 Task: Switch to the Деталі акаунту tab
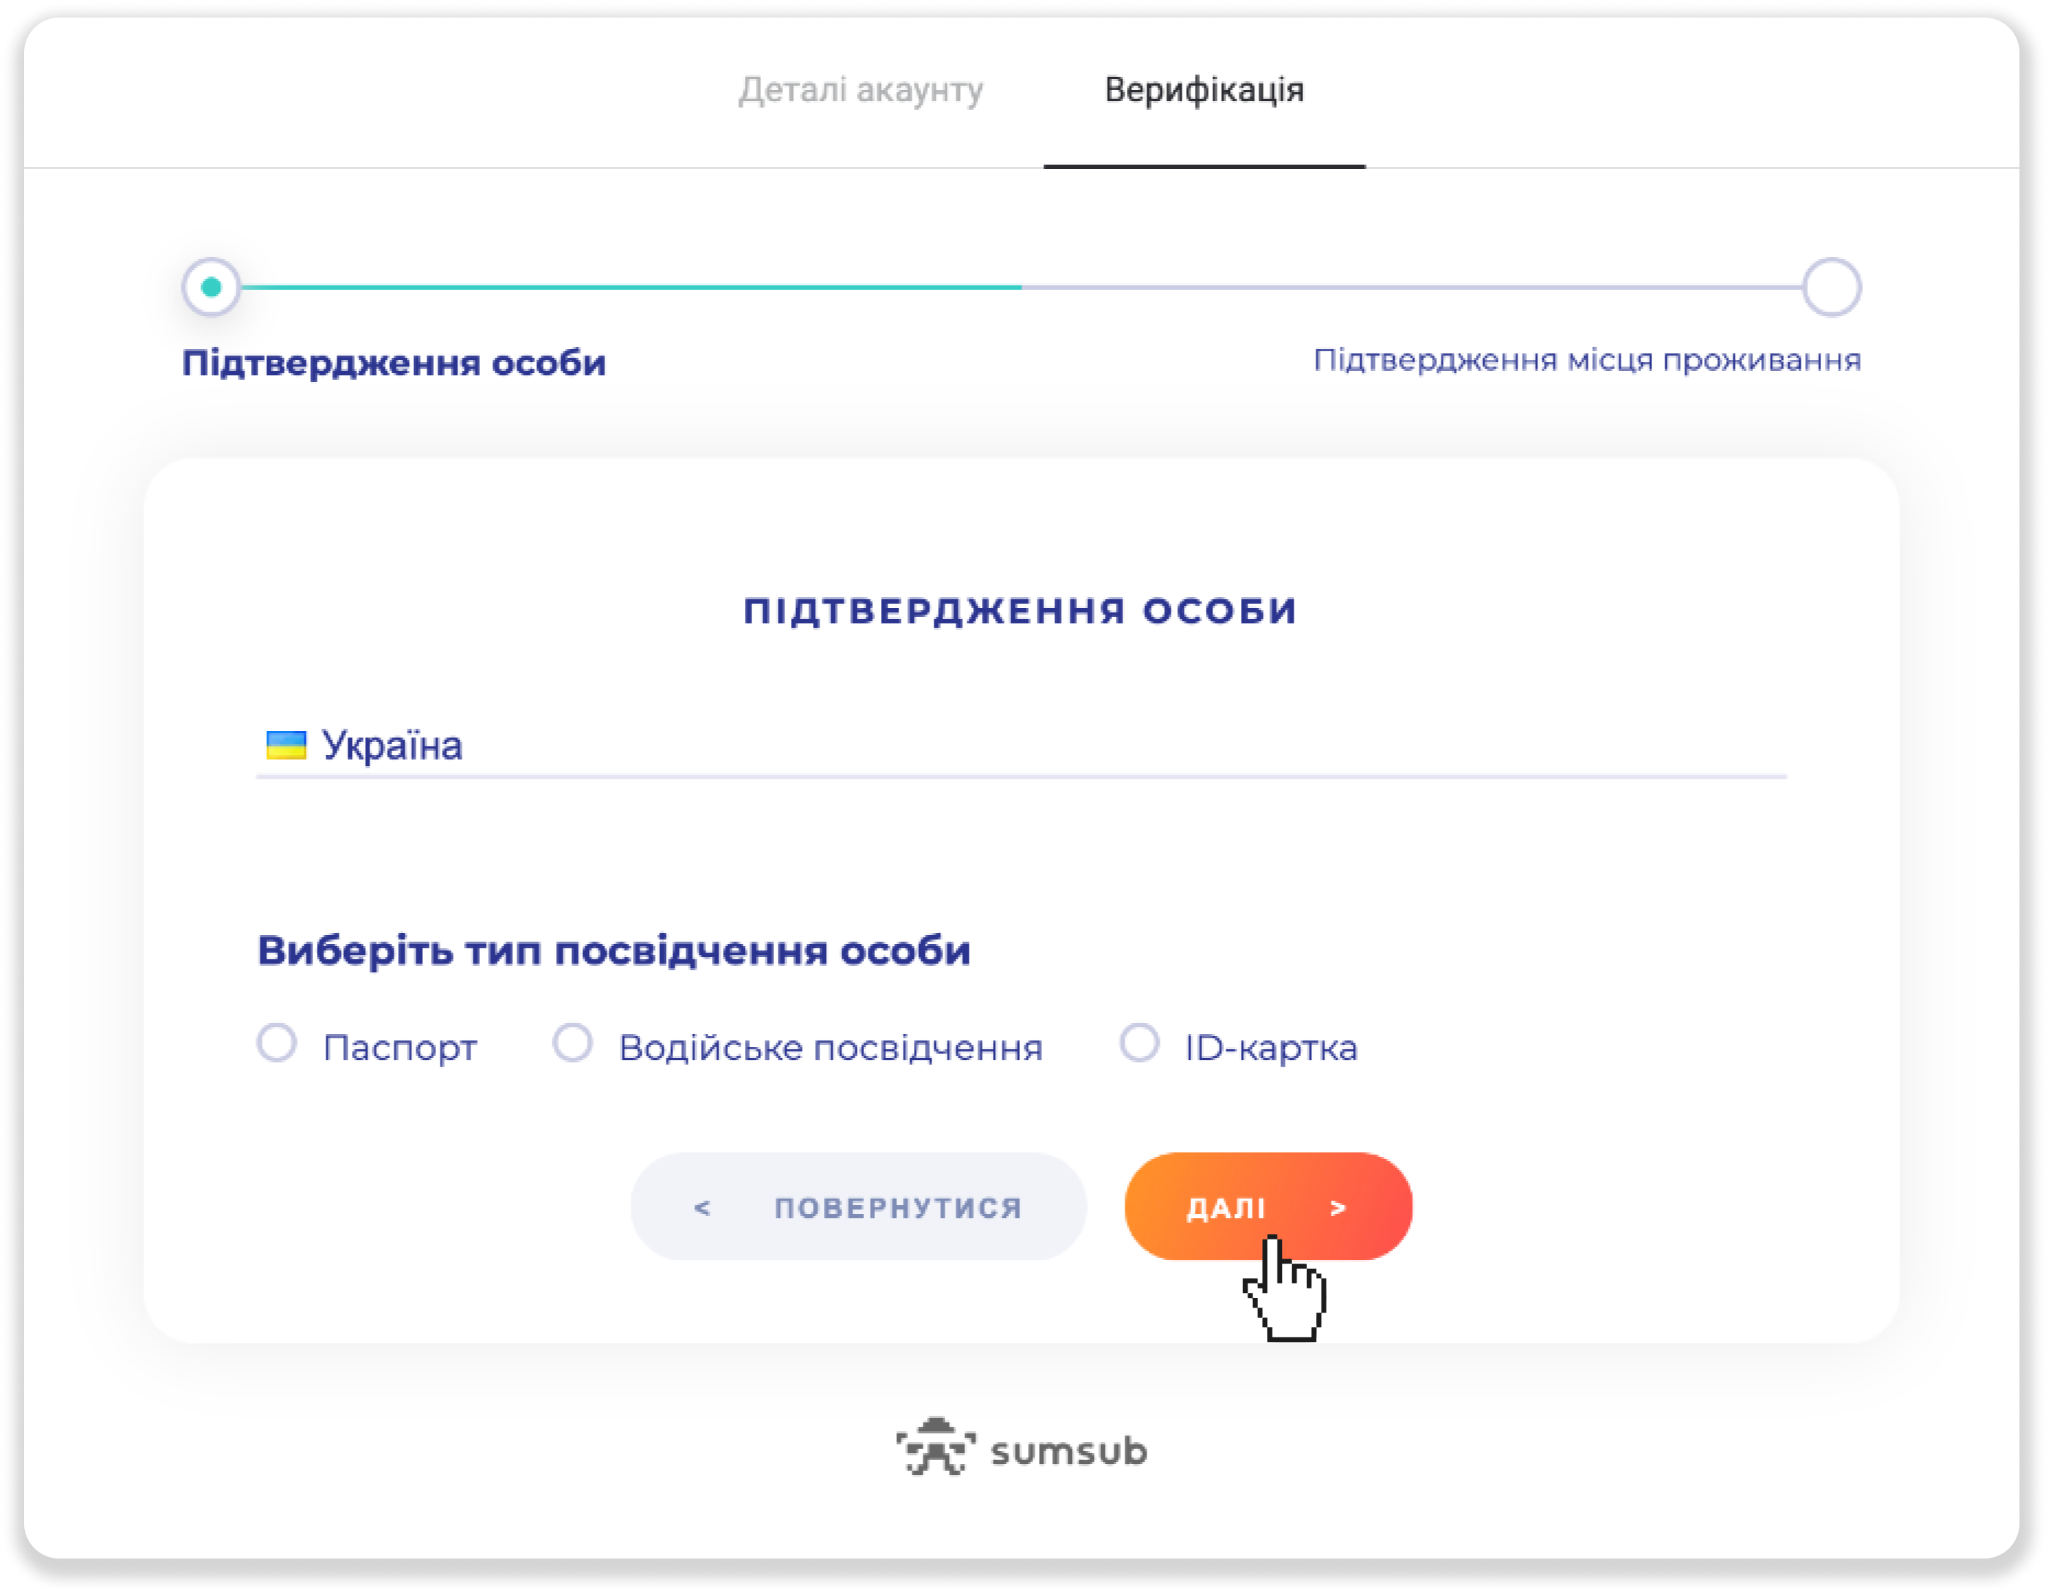click(862, 90)
